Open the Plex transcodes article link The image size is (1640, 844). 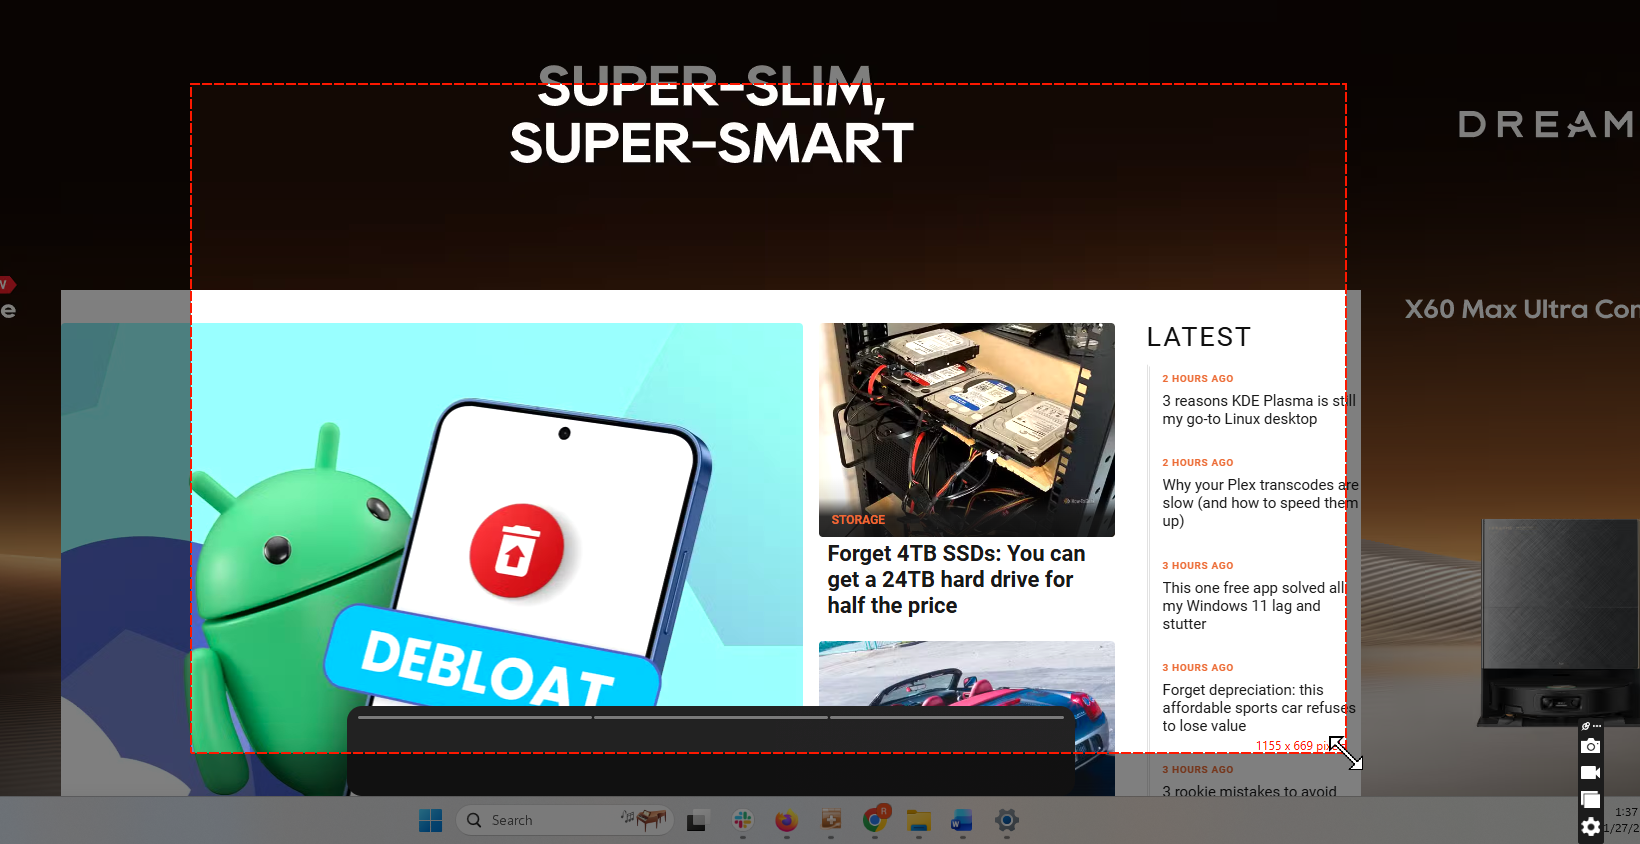coord(1260,503)
